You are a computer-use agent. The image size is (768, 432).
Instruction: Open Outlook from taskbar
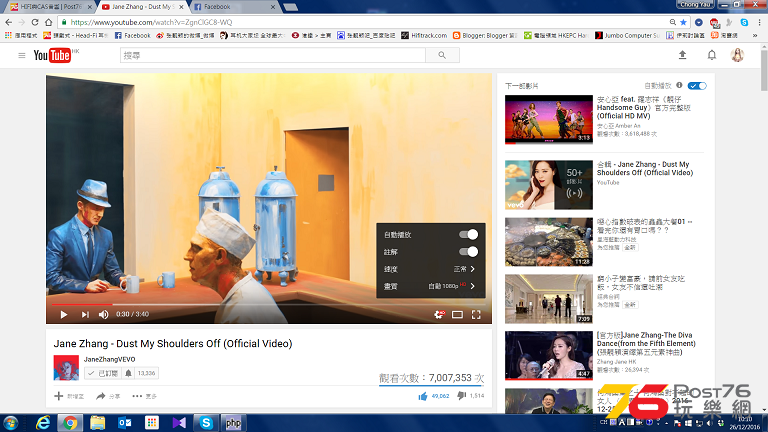coord(125,423)
